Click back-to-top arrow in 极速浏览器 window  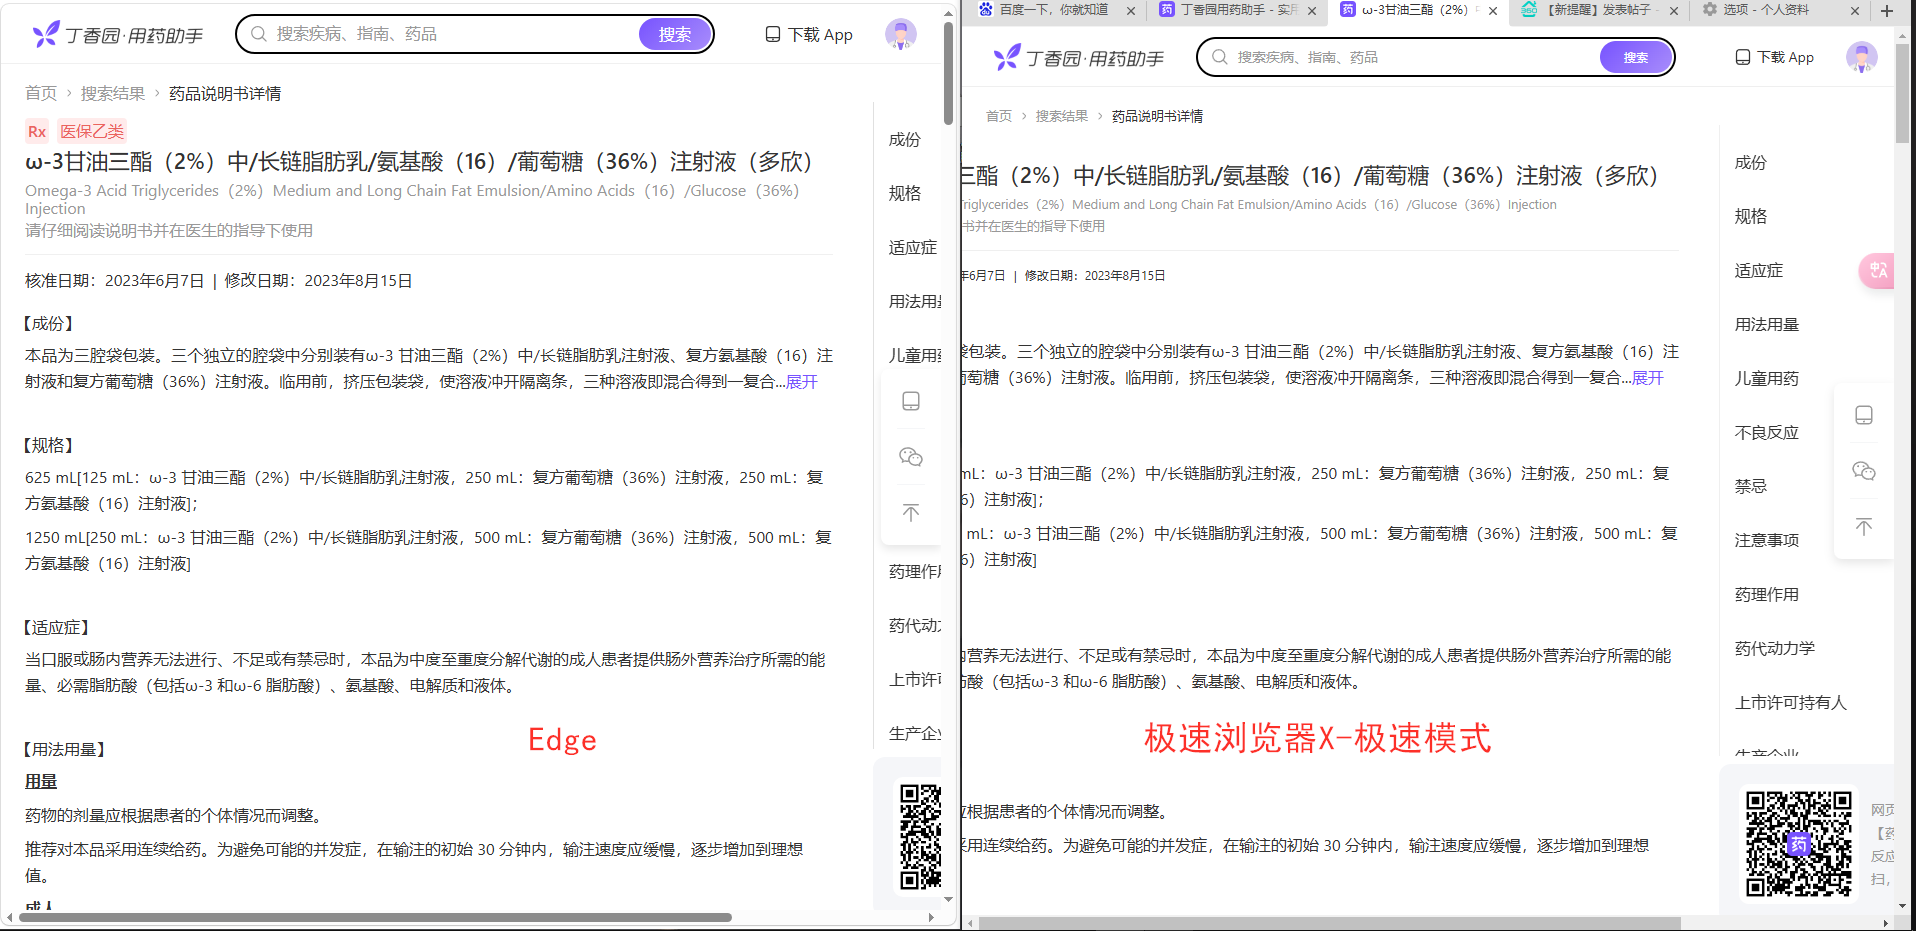pyautogui.click(x=1864, y=527)
